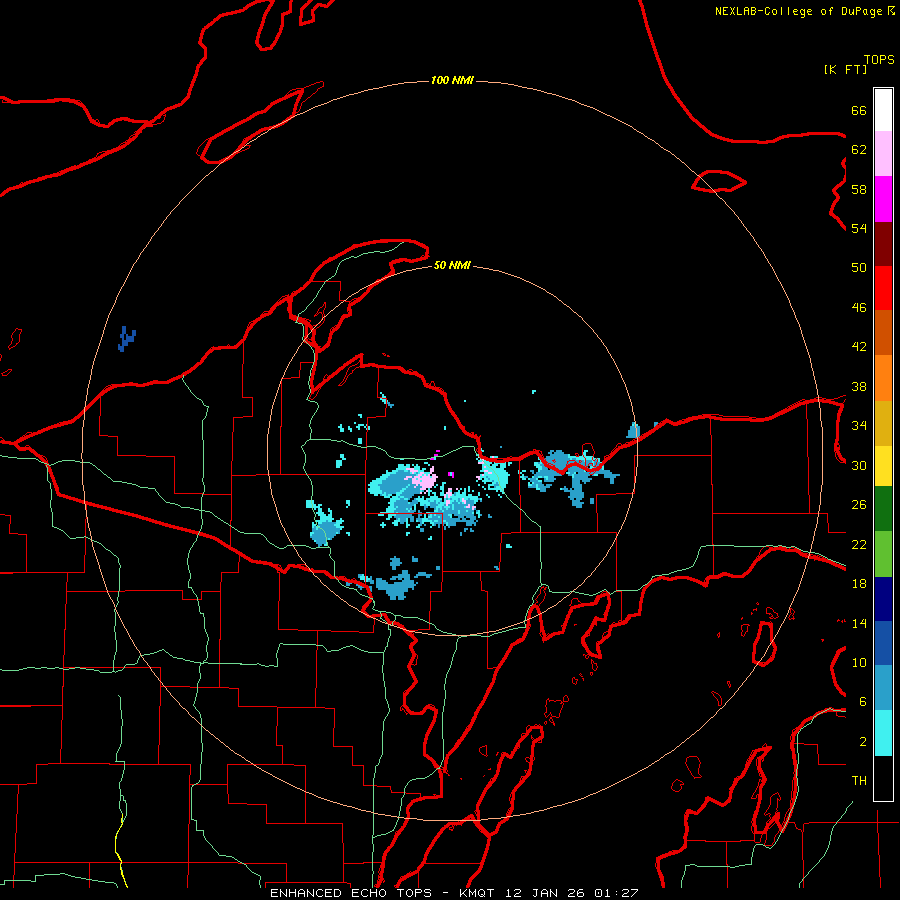900x900 pixels.
Task: Select the light blue band beside 6
Action: [883, 688]
